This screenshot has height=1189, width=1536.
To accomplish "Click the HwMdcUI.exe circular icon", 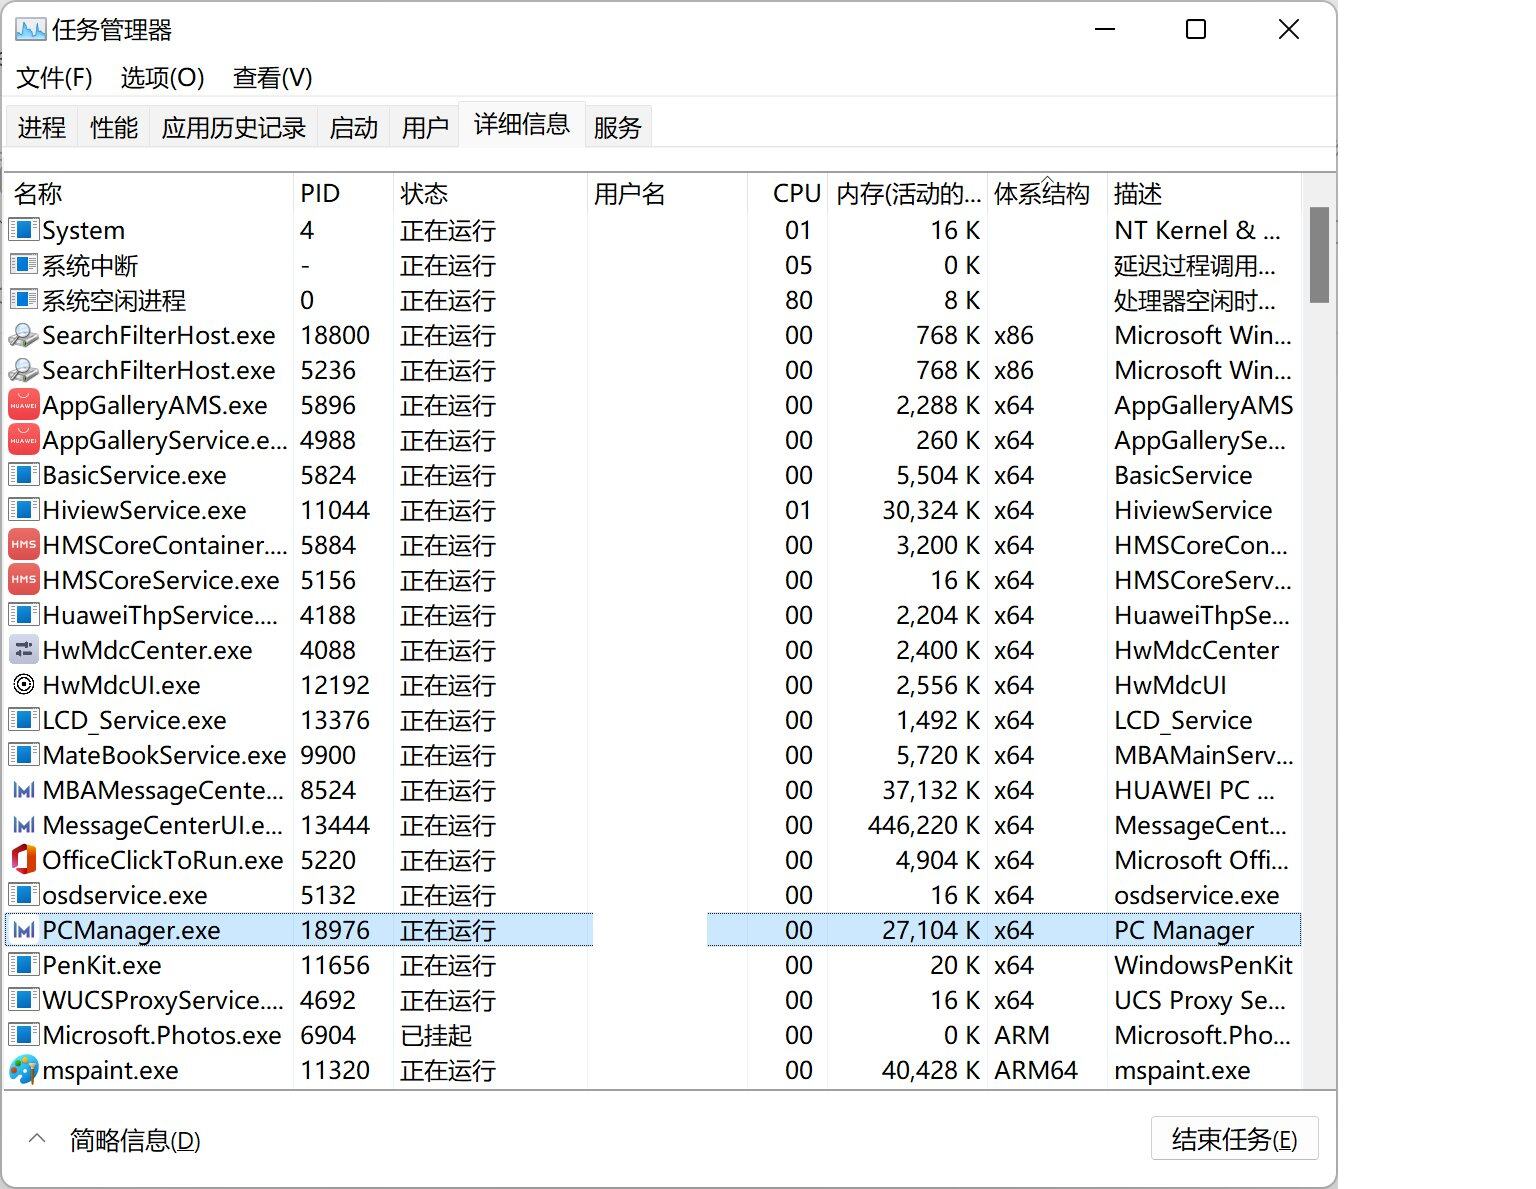I will 24,685.
